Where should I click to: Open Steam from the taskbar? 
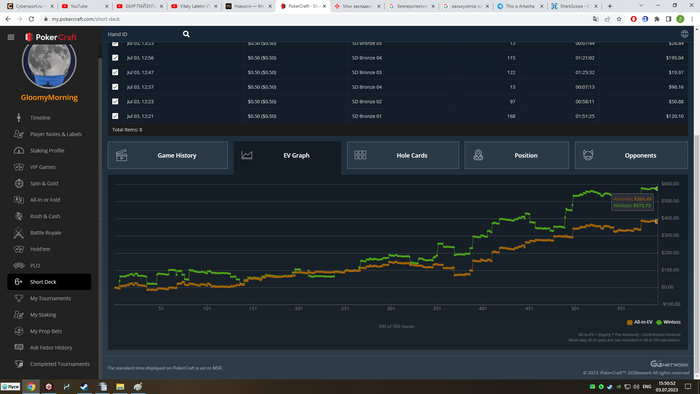click(x=84, y=387)
